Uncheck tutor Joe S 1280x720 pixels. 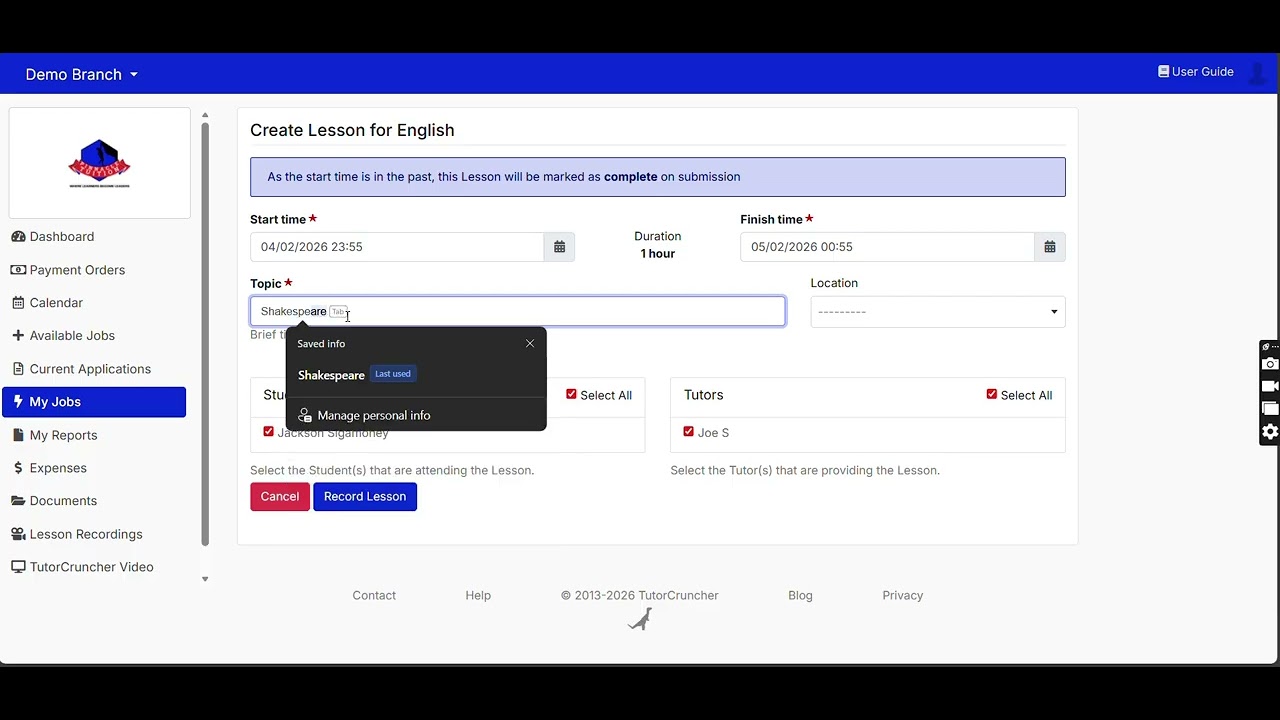[x=688, y=432]
